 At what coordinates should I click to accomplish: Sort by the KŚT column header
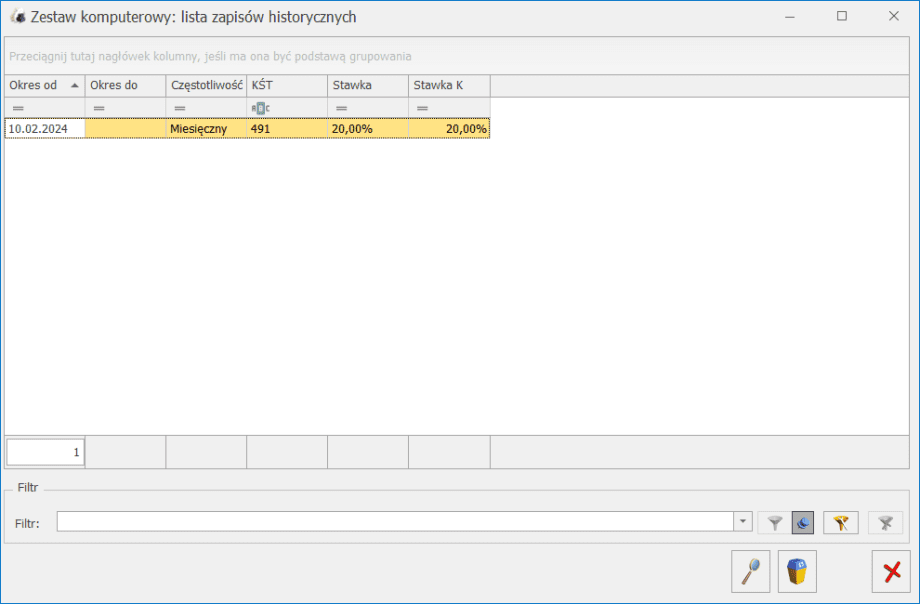(x=287, y=86)
